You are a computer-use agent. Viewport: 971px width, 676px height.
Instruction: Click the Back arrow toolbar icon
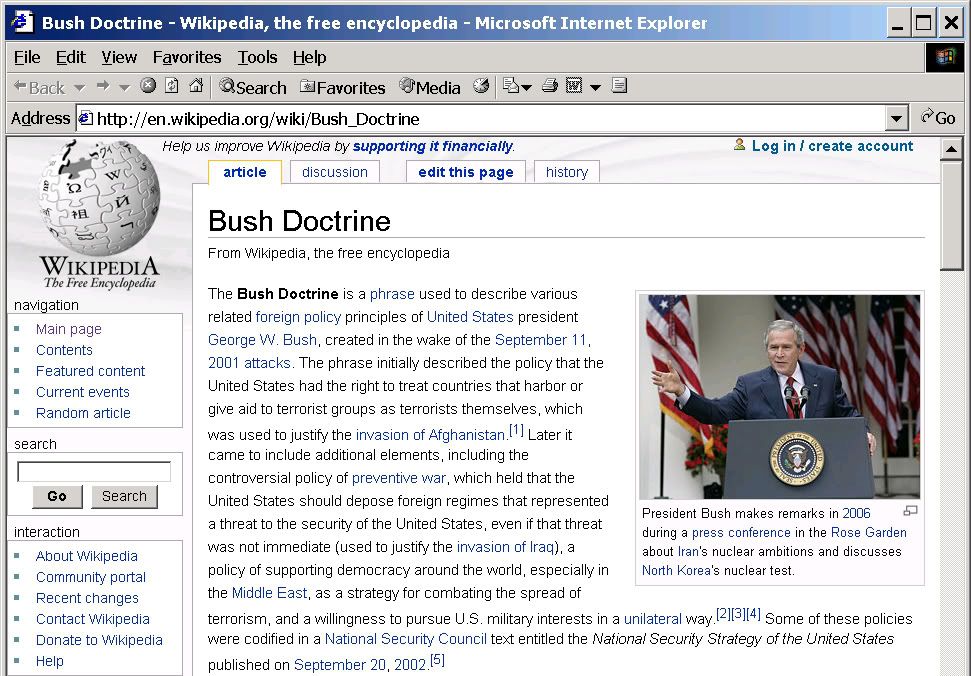point(38,87)
